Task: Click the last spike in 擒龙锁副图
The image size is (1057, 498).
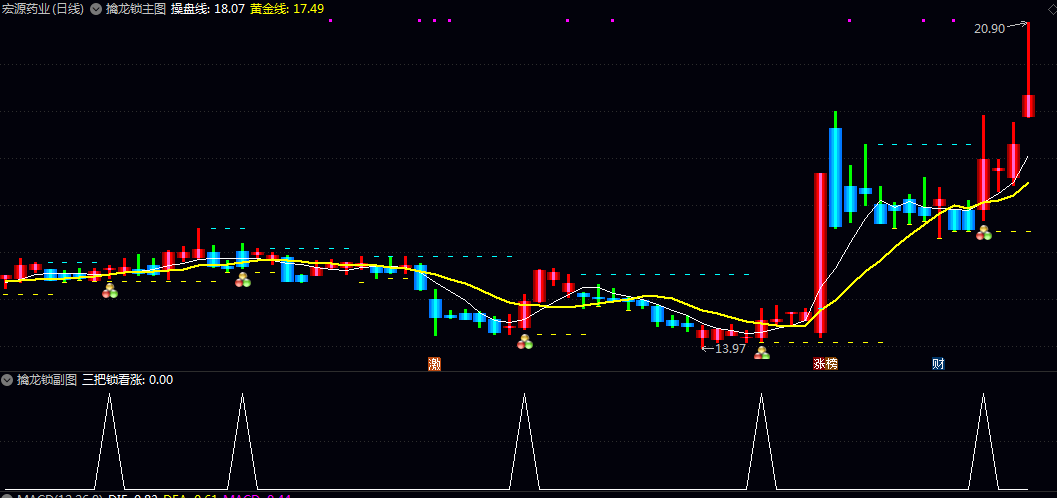Action: click(x=983, y=441)
